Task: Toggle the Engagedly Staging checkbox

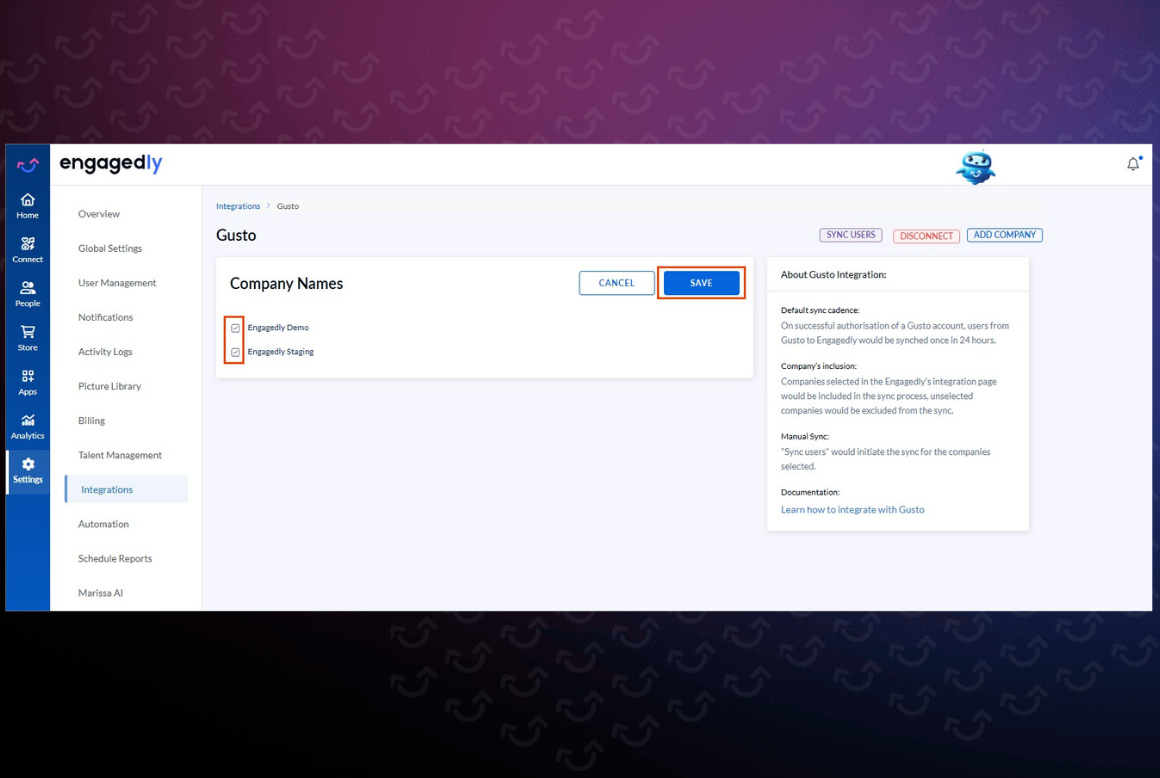Action: pyautogui.click(x=235, y=352)
